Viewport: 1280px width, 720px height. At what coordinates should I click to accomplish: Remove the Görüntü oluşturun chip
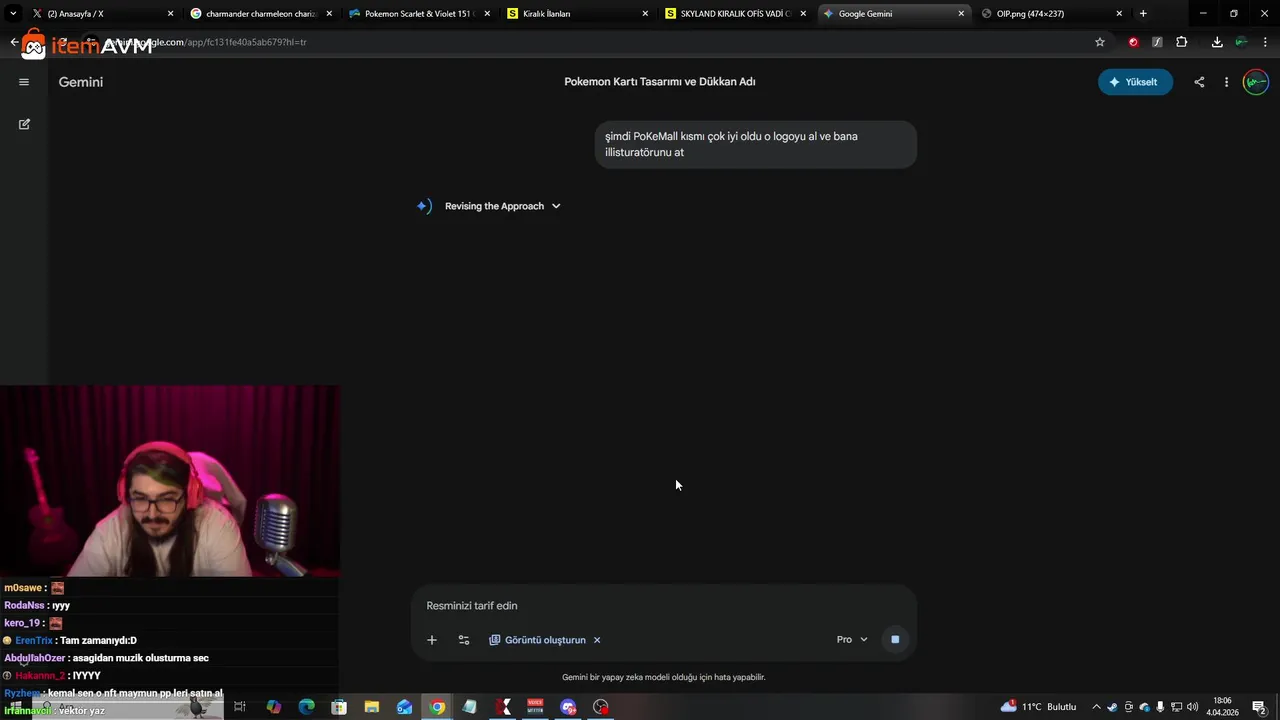coord(597,640)
